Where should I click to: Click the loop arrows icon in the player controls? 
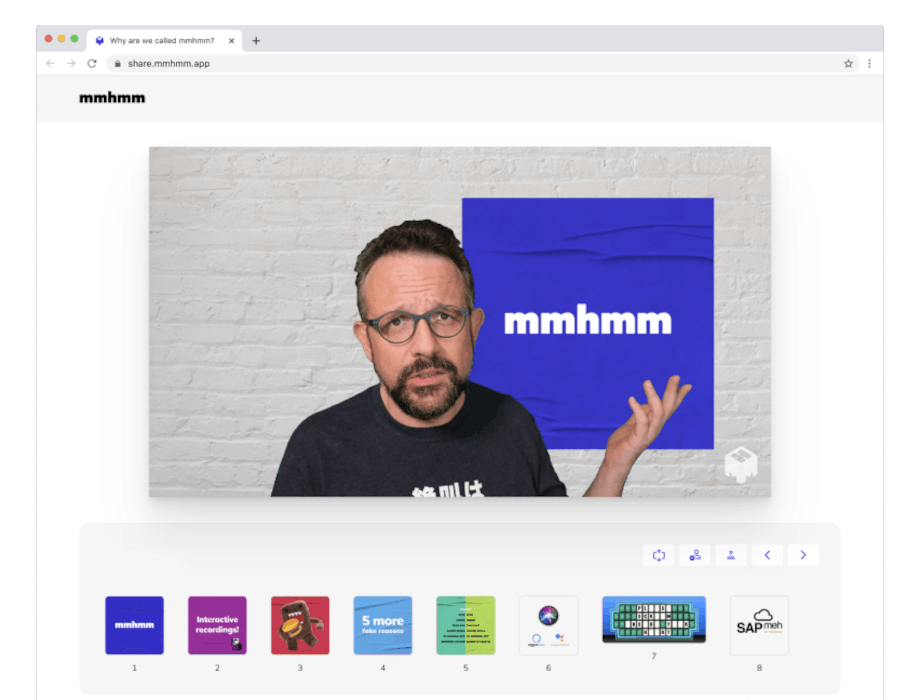(659, 555)
